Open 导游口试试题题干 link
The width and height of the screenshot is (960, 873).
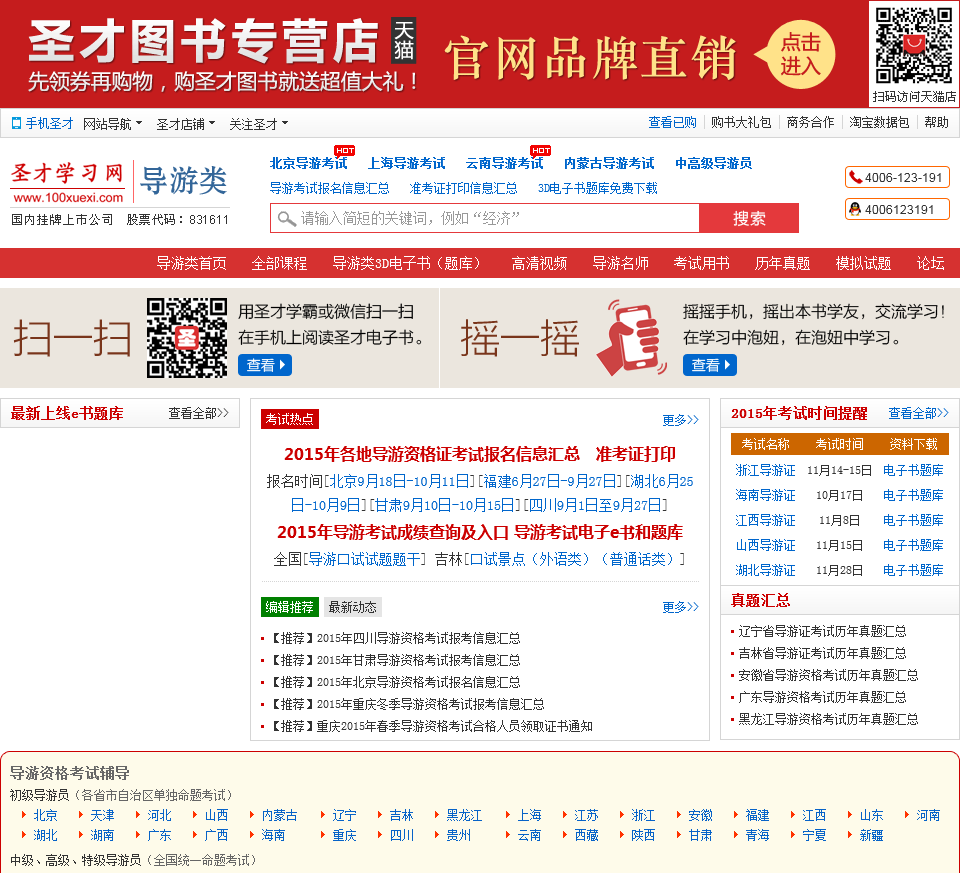pyautogui.click(x=364, y=559)
